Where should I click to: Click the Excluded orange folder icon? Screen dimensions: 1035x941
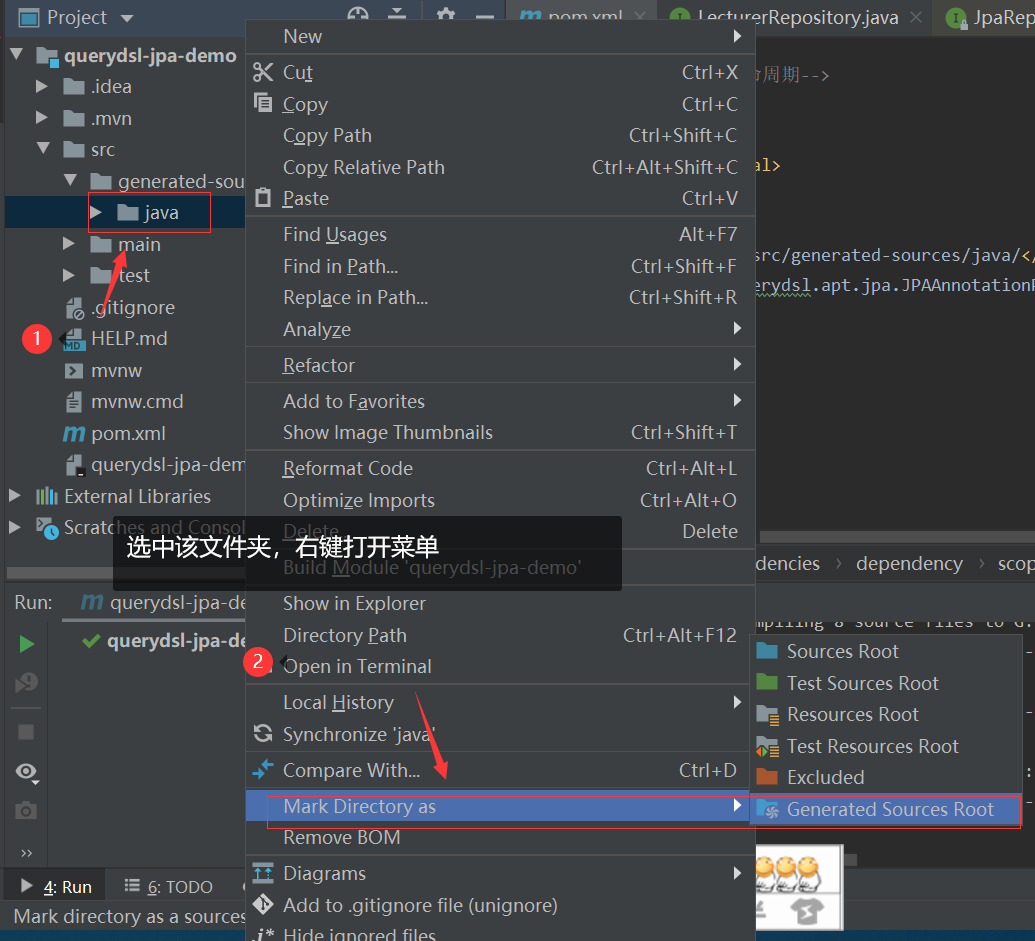(x=766, y=776)
